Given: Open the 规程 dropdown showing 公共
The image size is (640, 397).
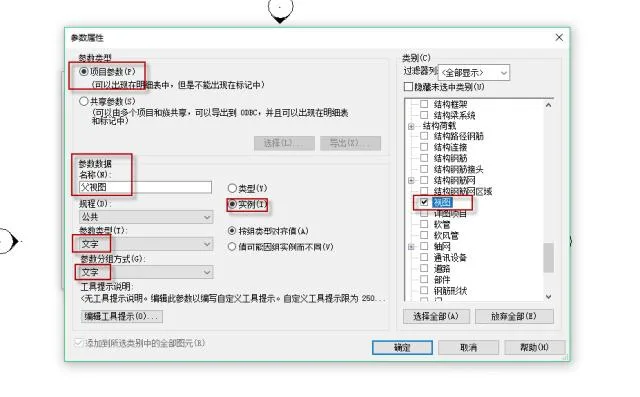Looking at the screenshot, I should [x=146, y=217].
